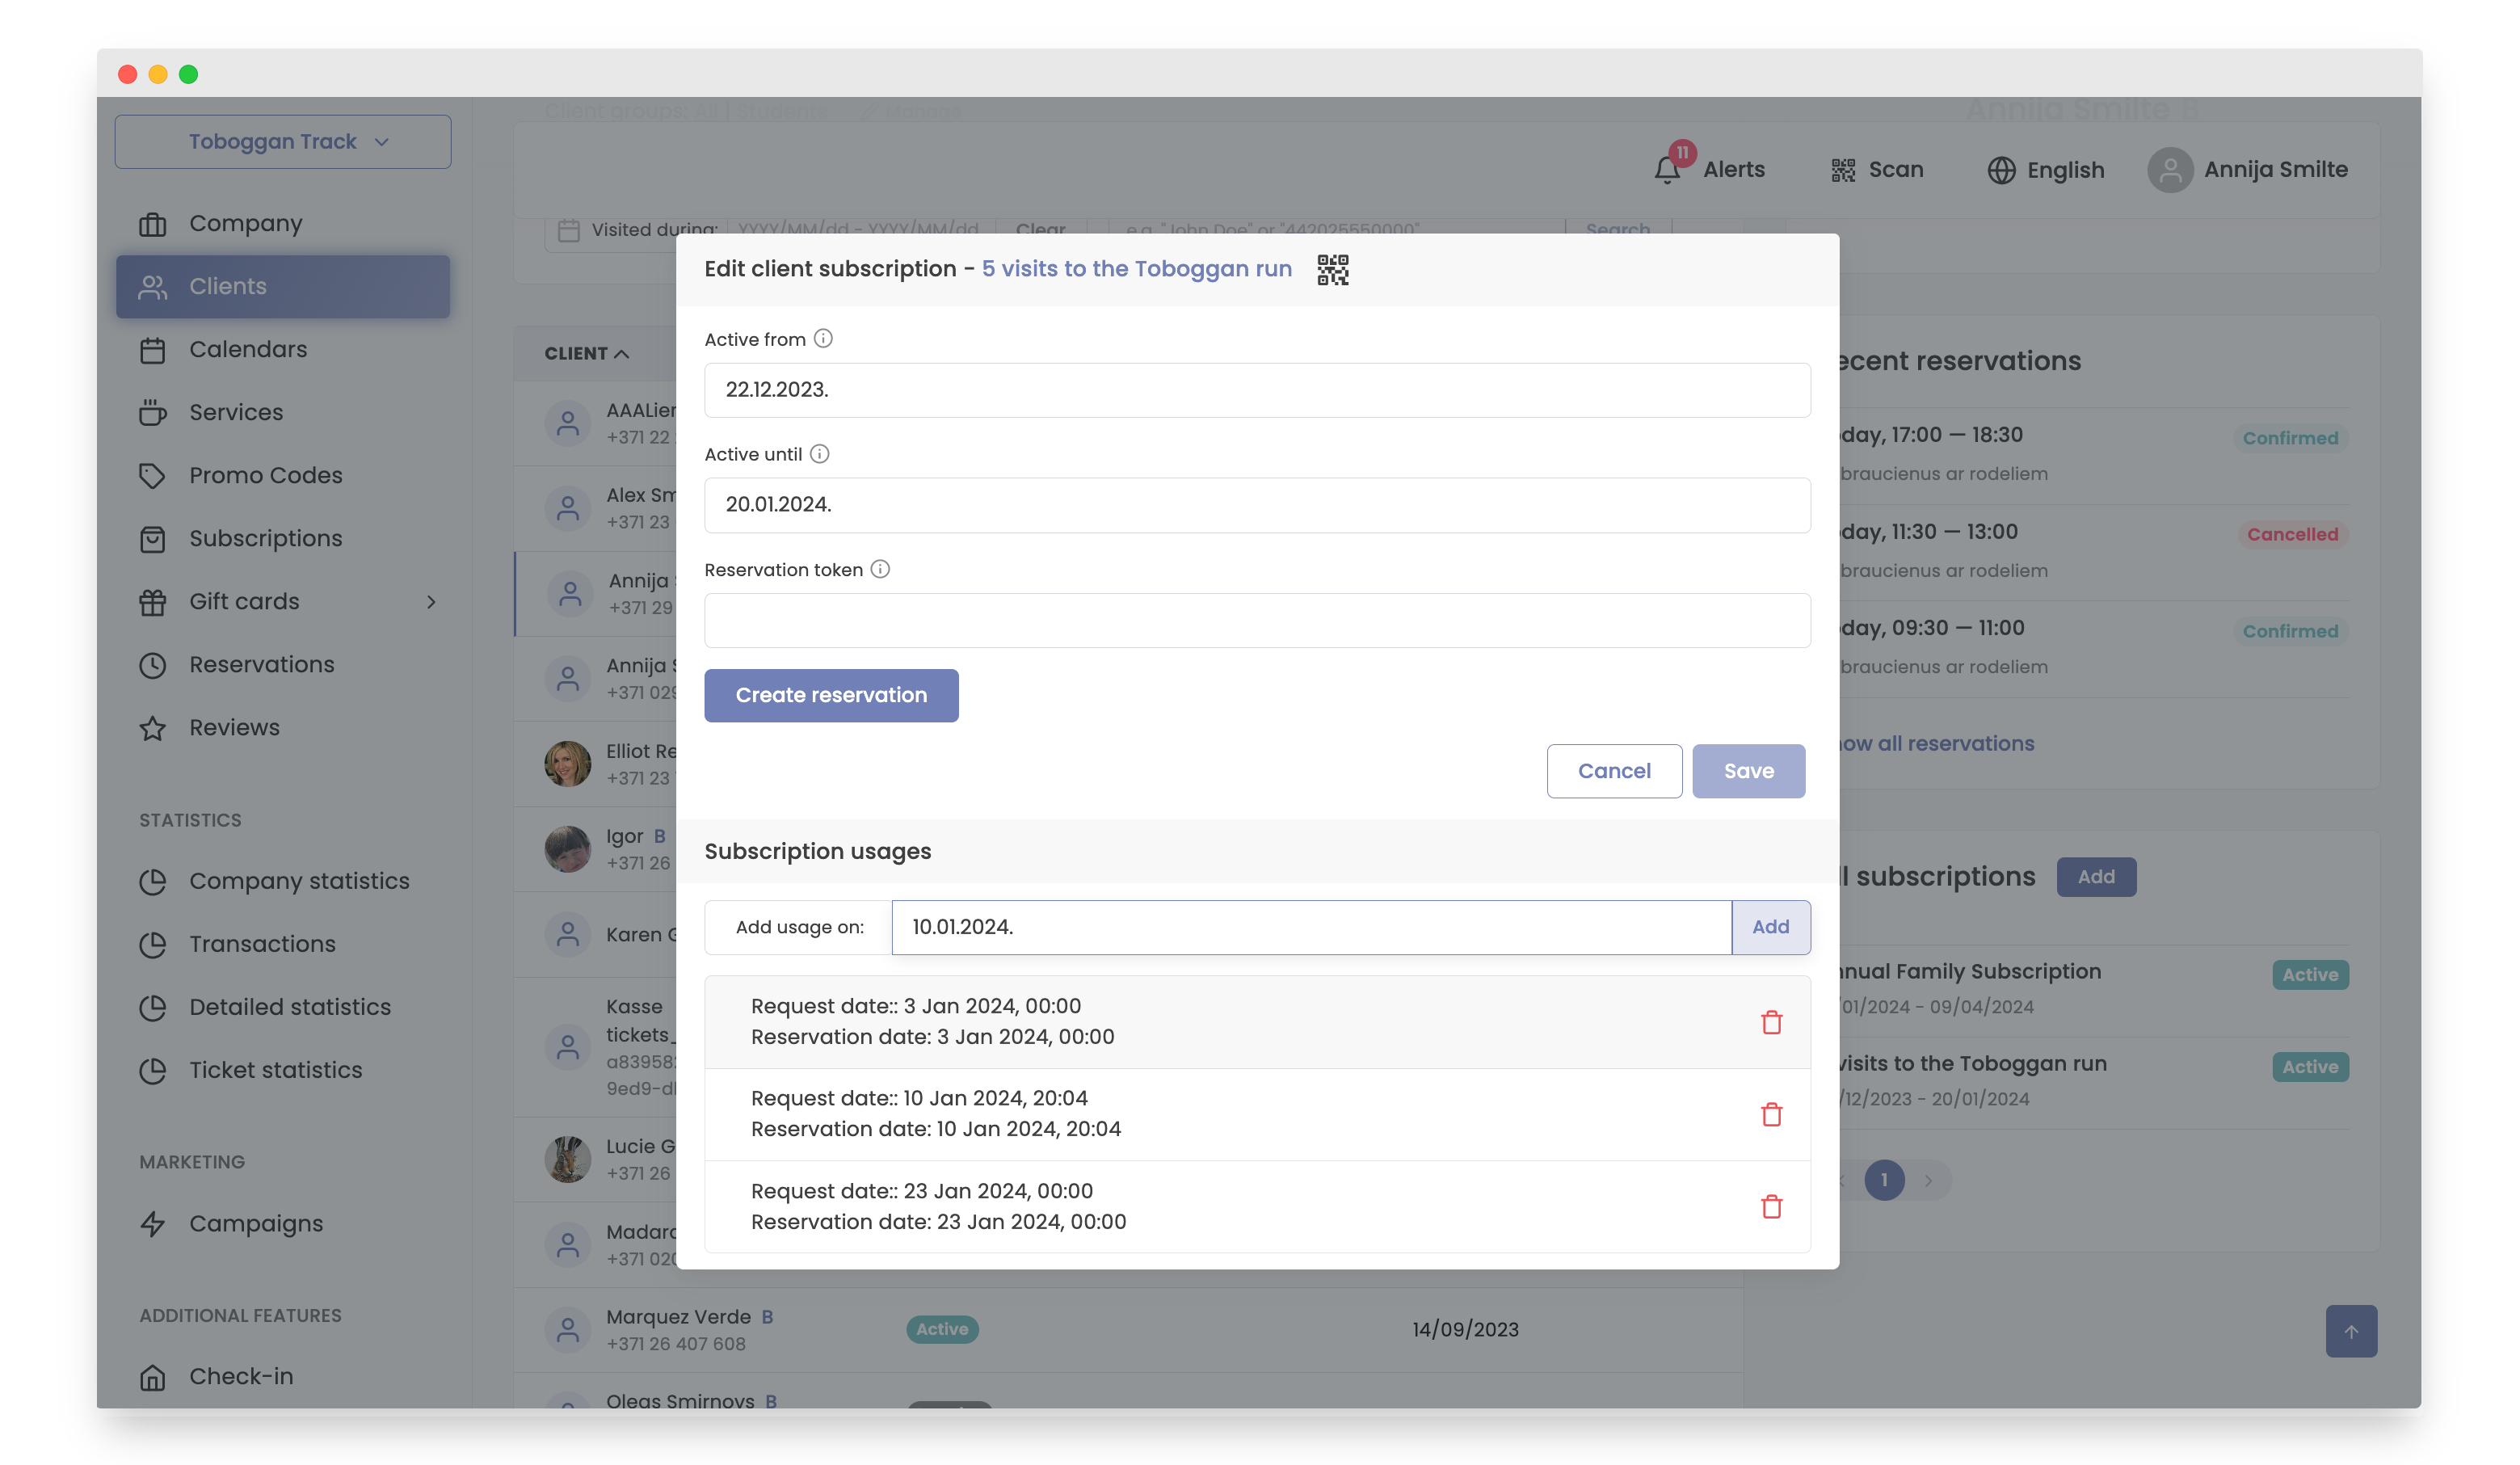Expand the Gift cards submenu chevron

(x=431, y=602)
